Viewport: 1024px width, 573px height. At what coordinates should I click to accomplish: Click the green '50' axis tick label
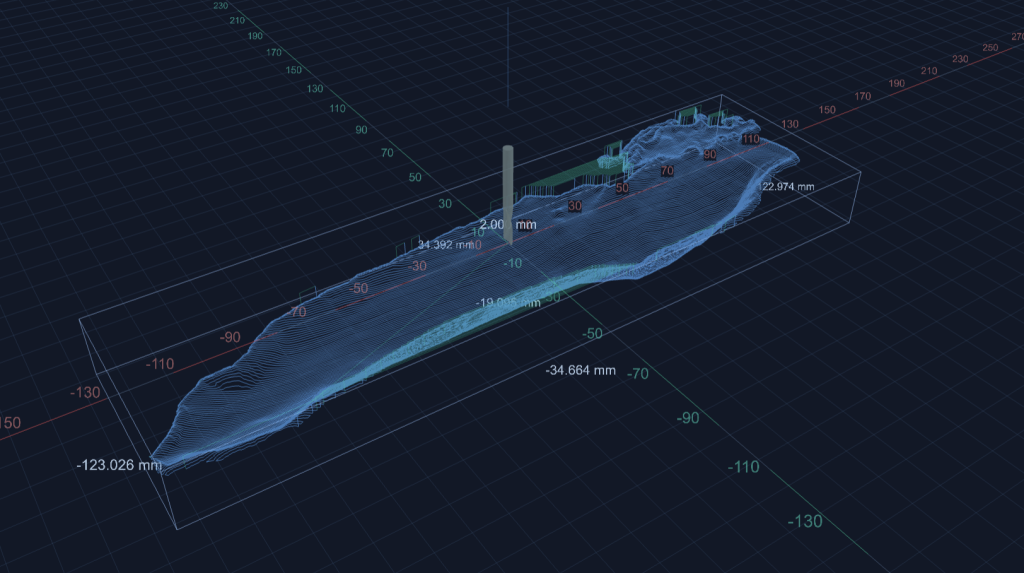pos(415,178)
